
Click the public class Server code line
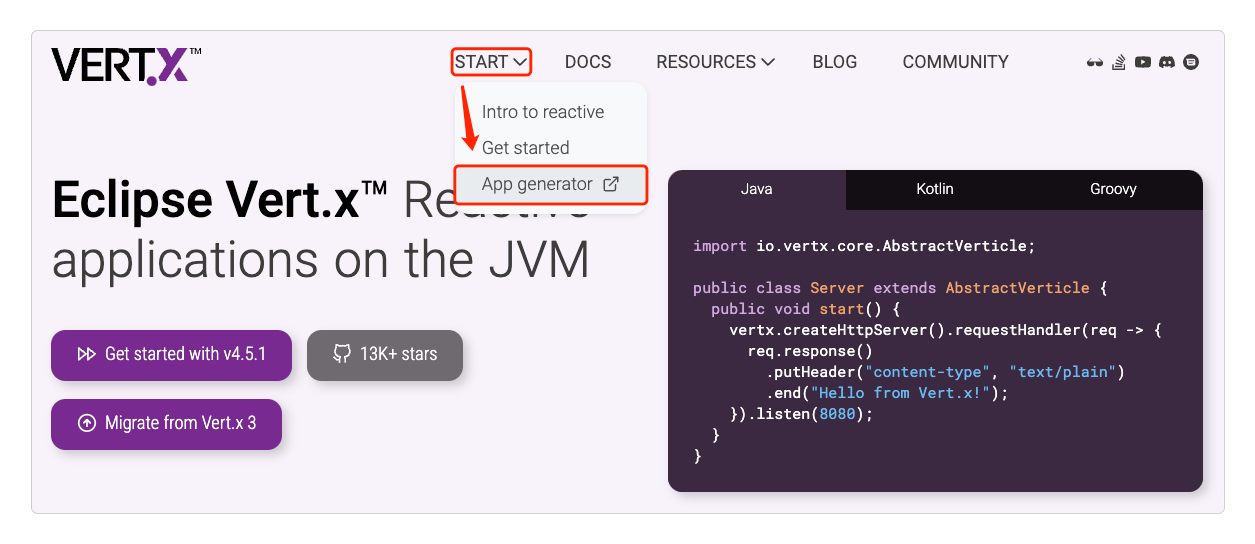[x=900, y=288]
